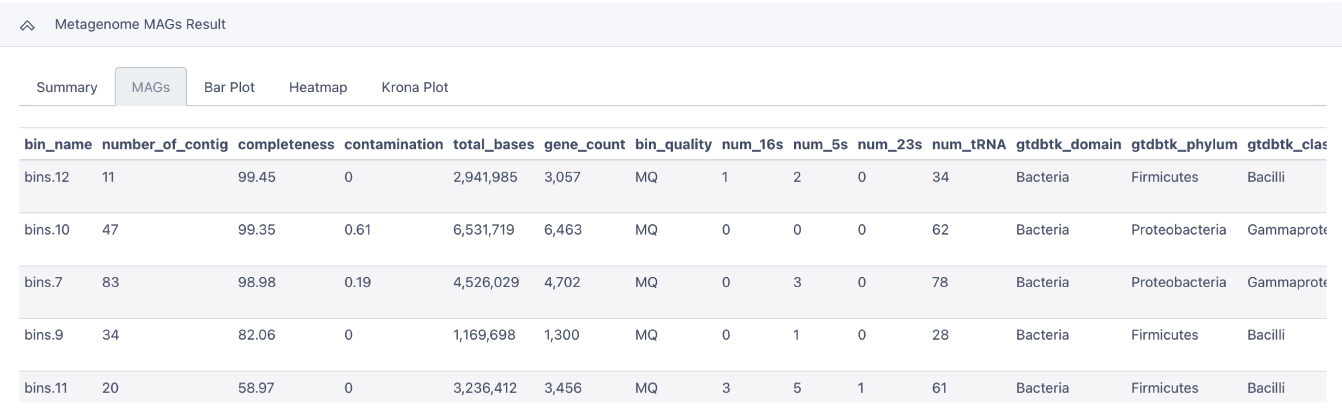Click total_bases value 2,941,985
This screenshot has width=1342, height=418.
484,177
